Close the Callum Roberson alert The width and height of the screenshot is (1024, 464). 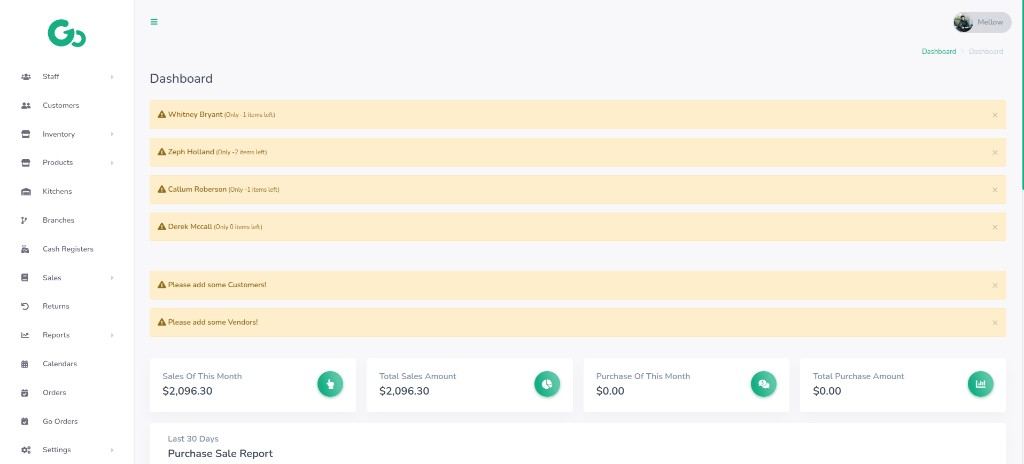(995, 190)
